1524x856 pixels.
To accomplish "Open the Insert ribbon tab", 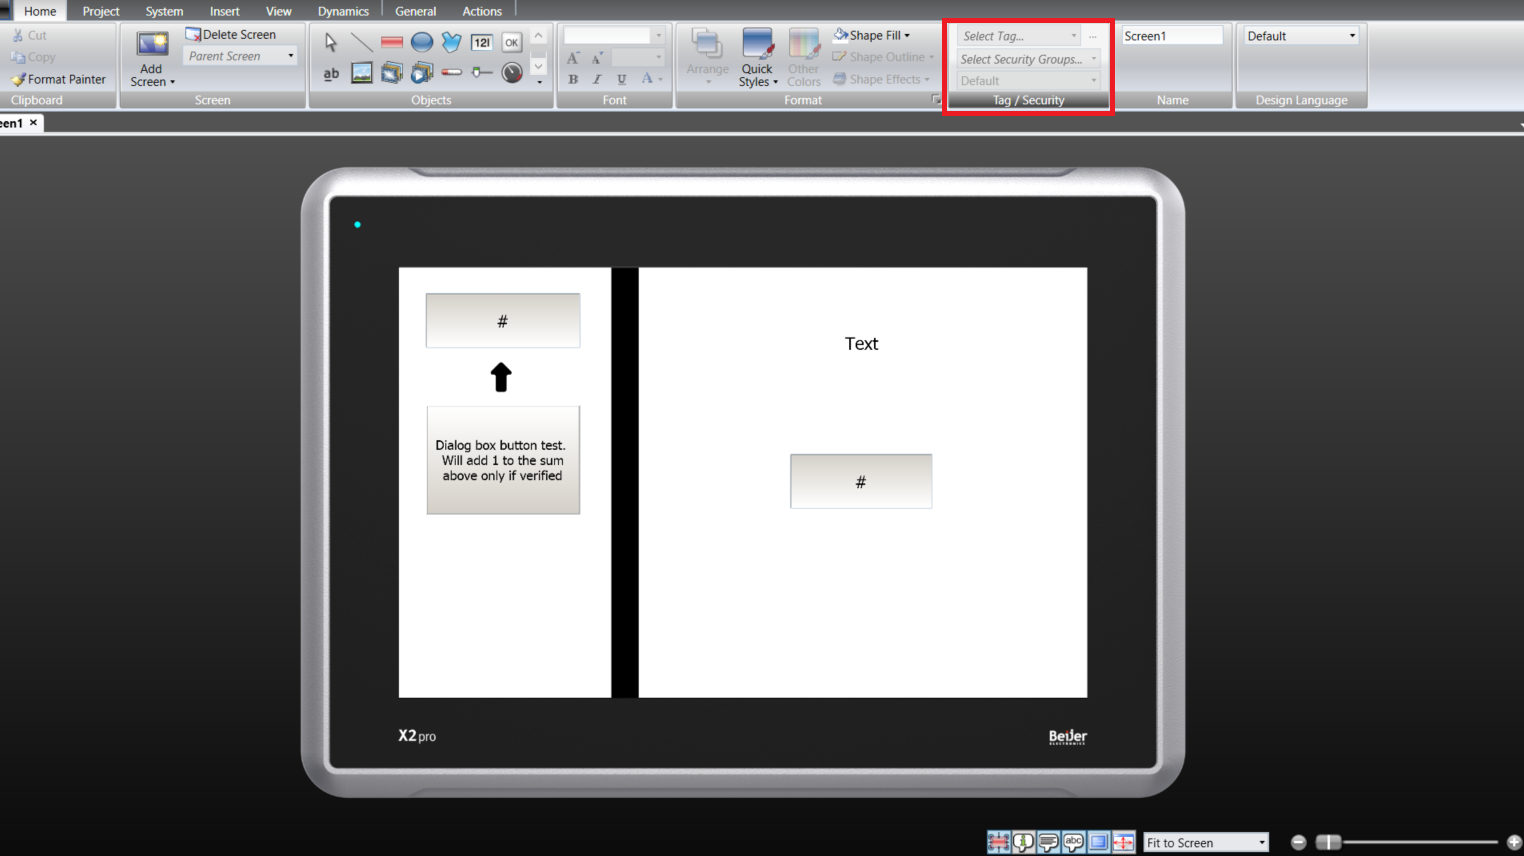I will tap(224, 11).
